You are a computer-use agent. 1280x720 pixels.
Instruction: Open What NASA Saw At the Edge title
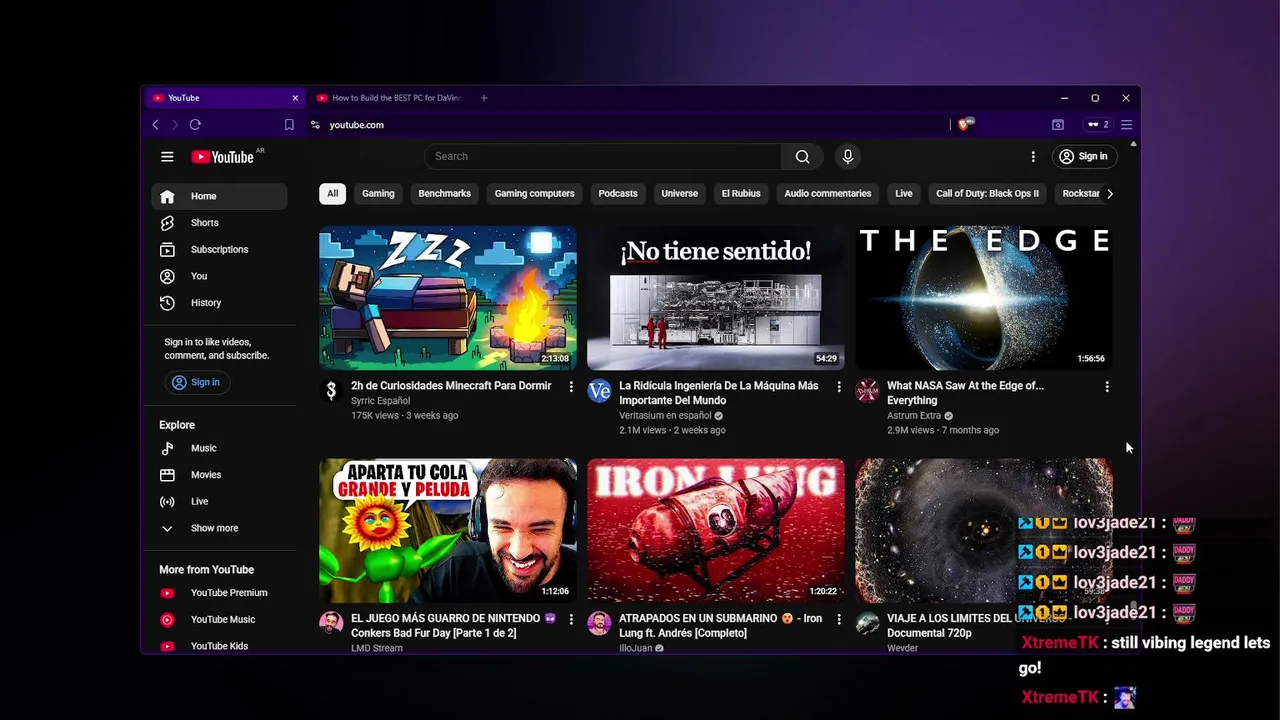(965, 393)
